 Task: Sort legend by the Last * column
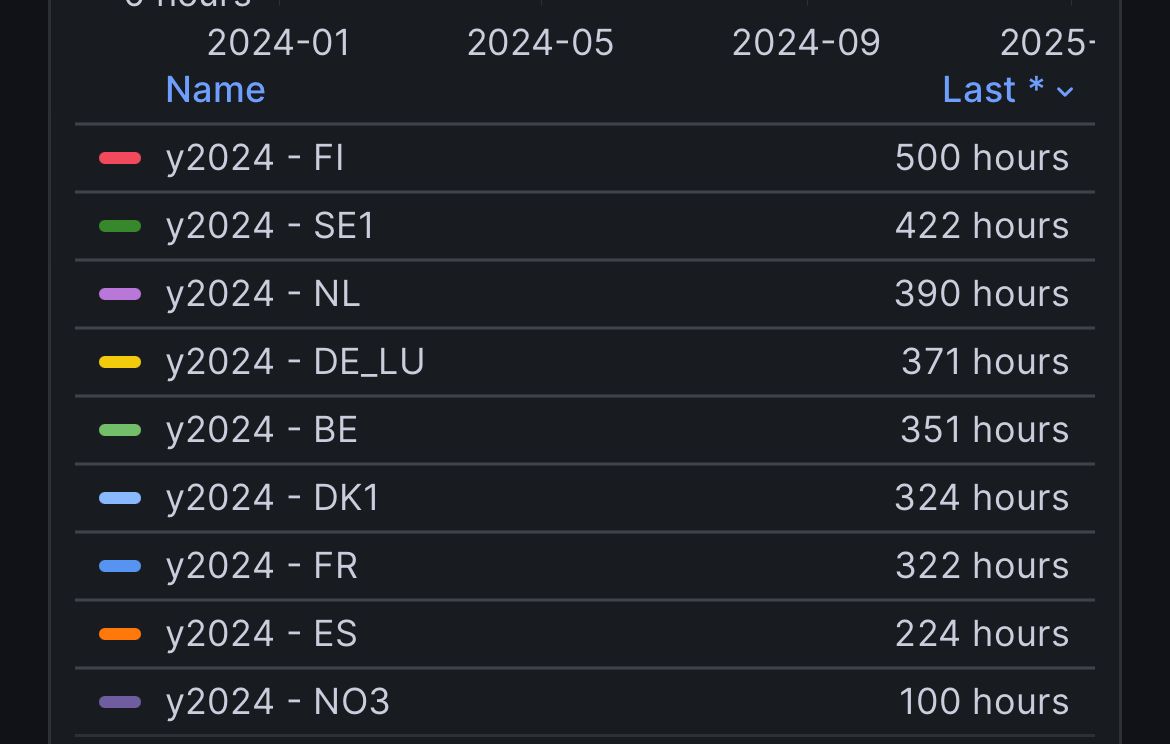[992, 90]
